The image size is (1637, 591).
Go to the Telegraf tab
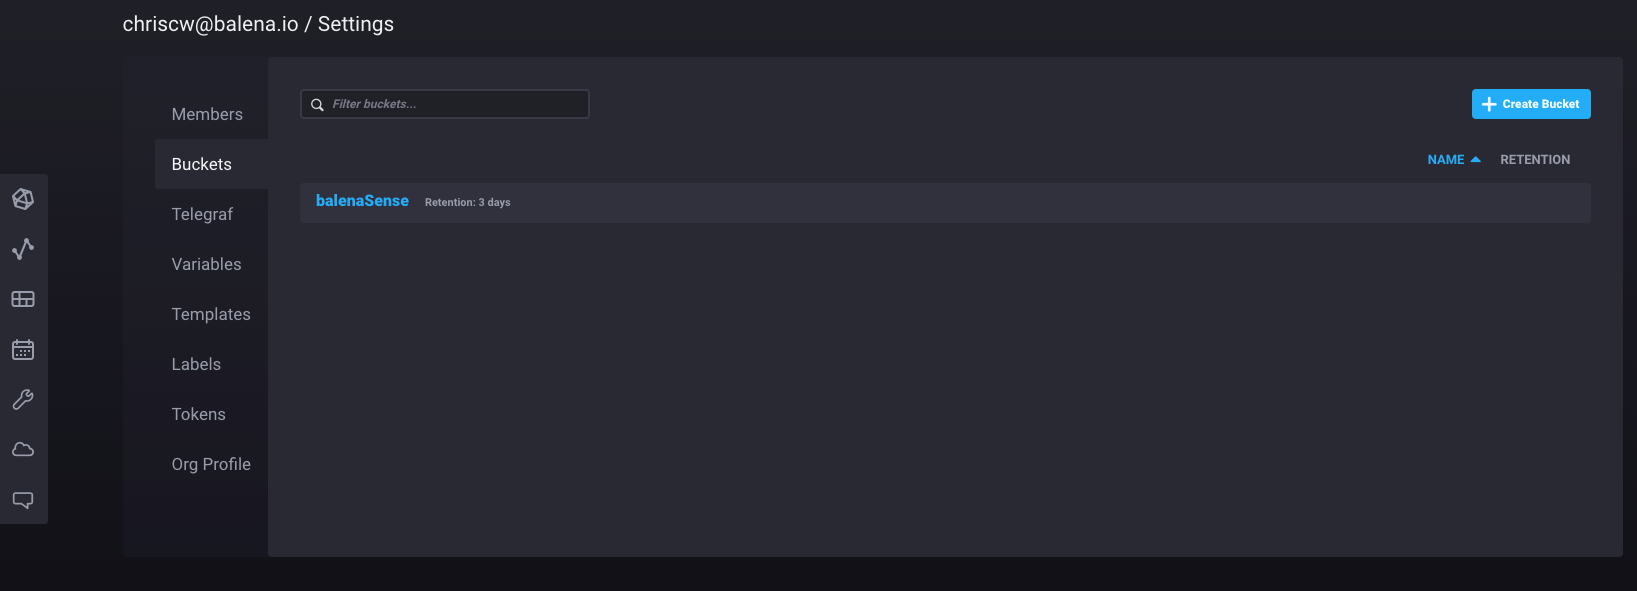click(x=202, y=214)
